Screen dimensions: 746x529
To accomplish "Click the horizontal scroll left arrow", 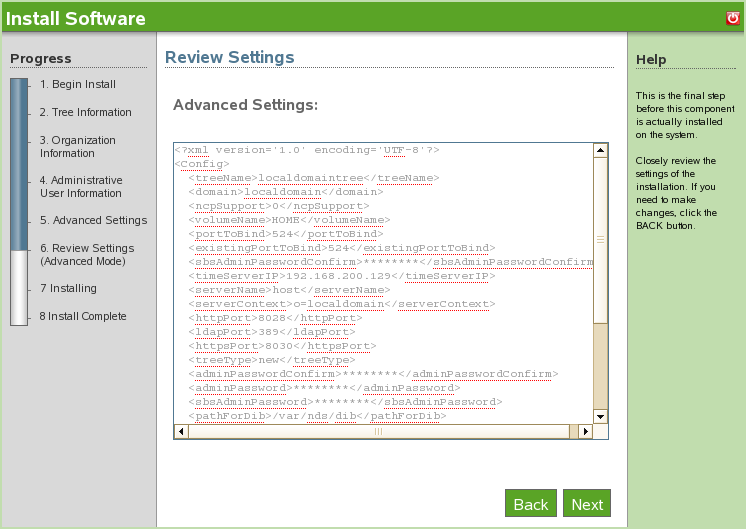I will [x=181, y=431].
